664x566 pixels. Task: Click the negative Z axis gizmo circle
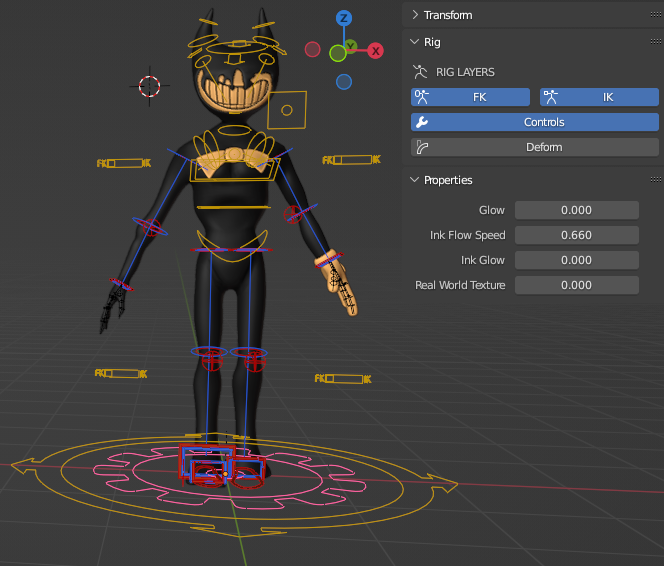coord(344,82)
